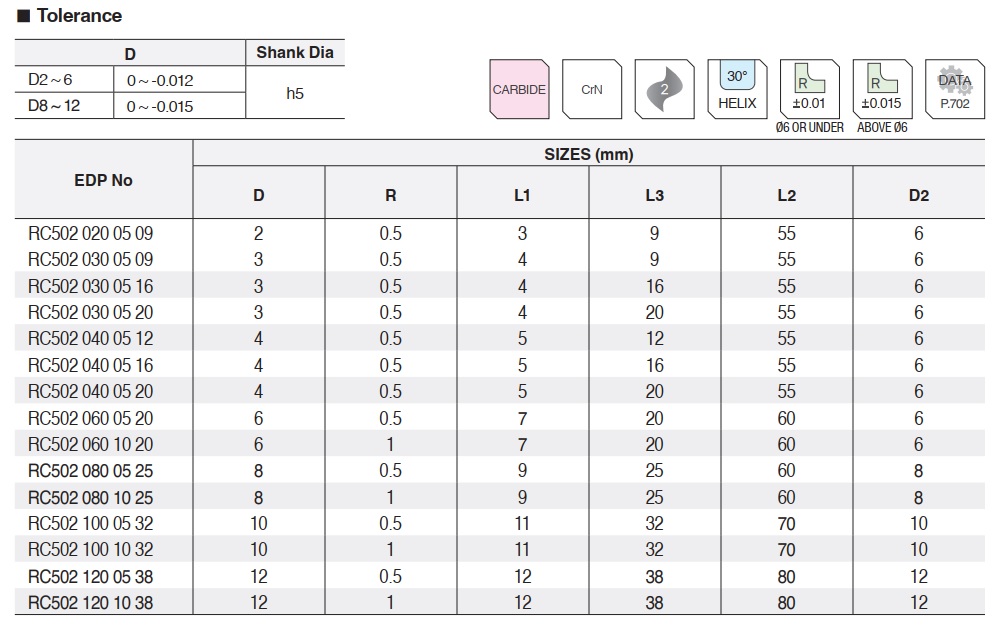Select the L3 column header
Screen dimensions: 1000x626
pyautogui.click(x=654, y=195)
